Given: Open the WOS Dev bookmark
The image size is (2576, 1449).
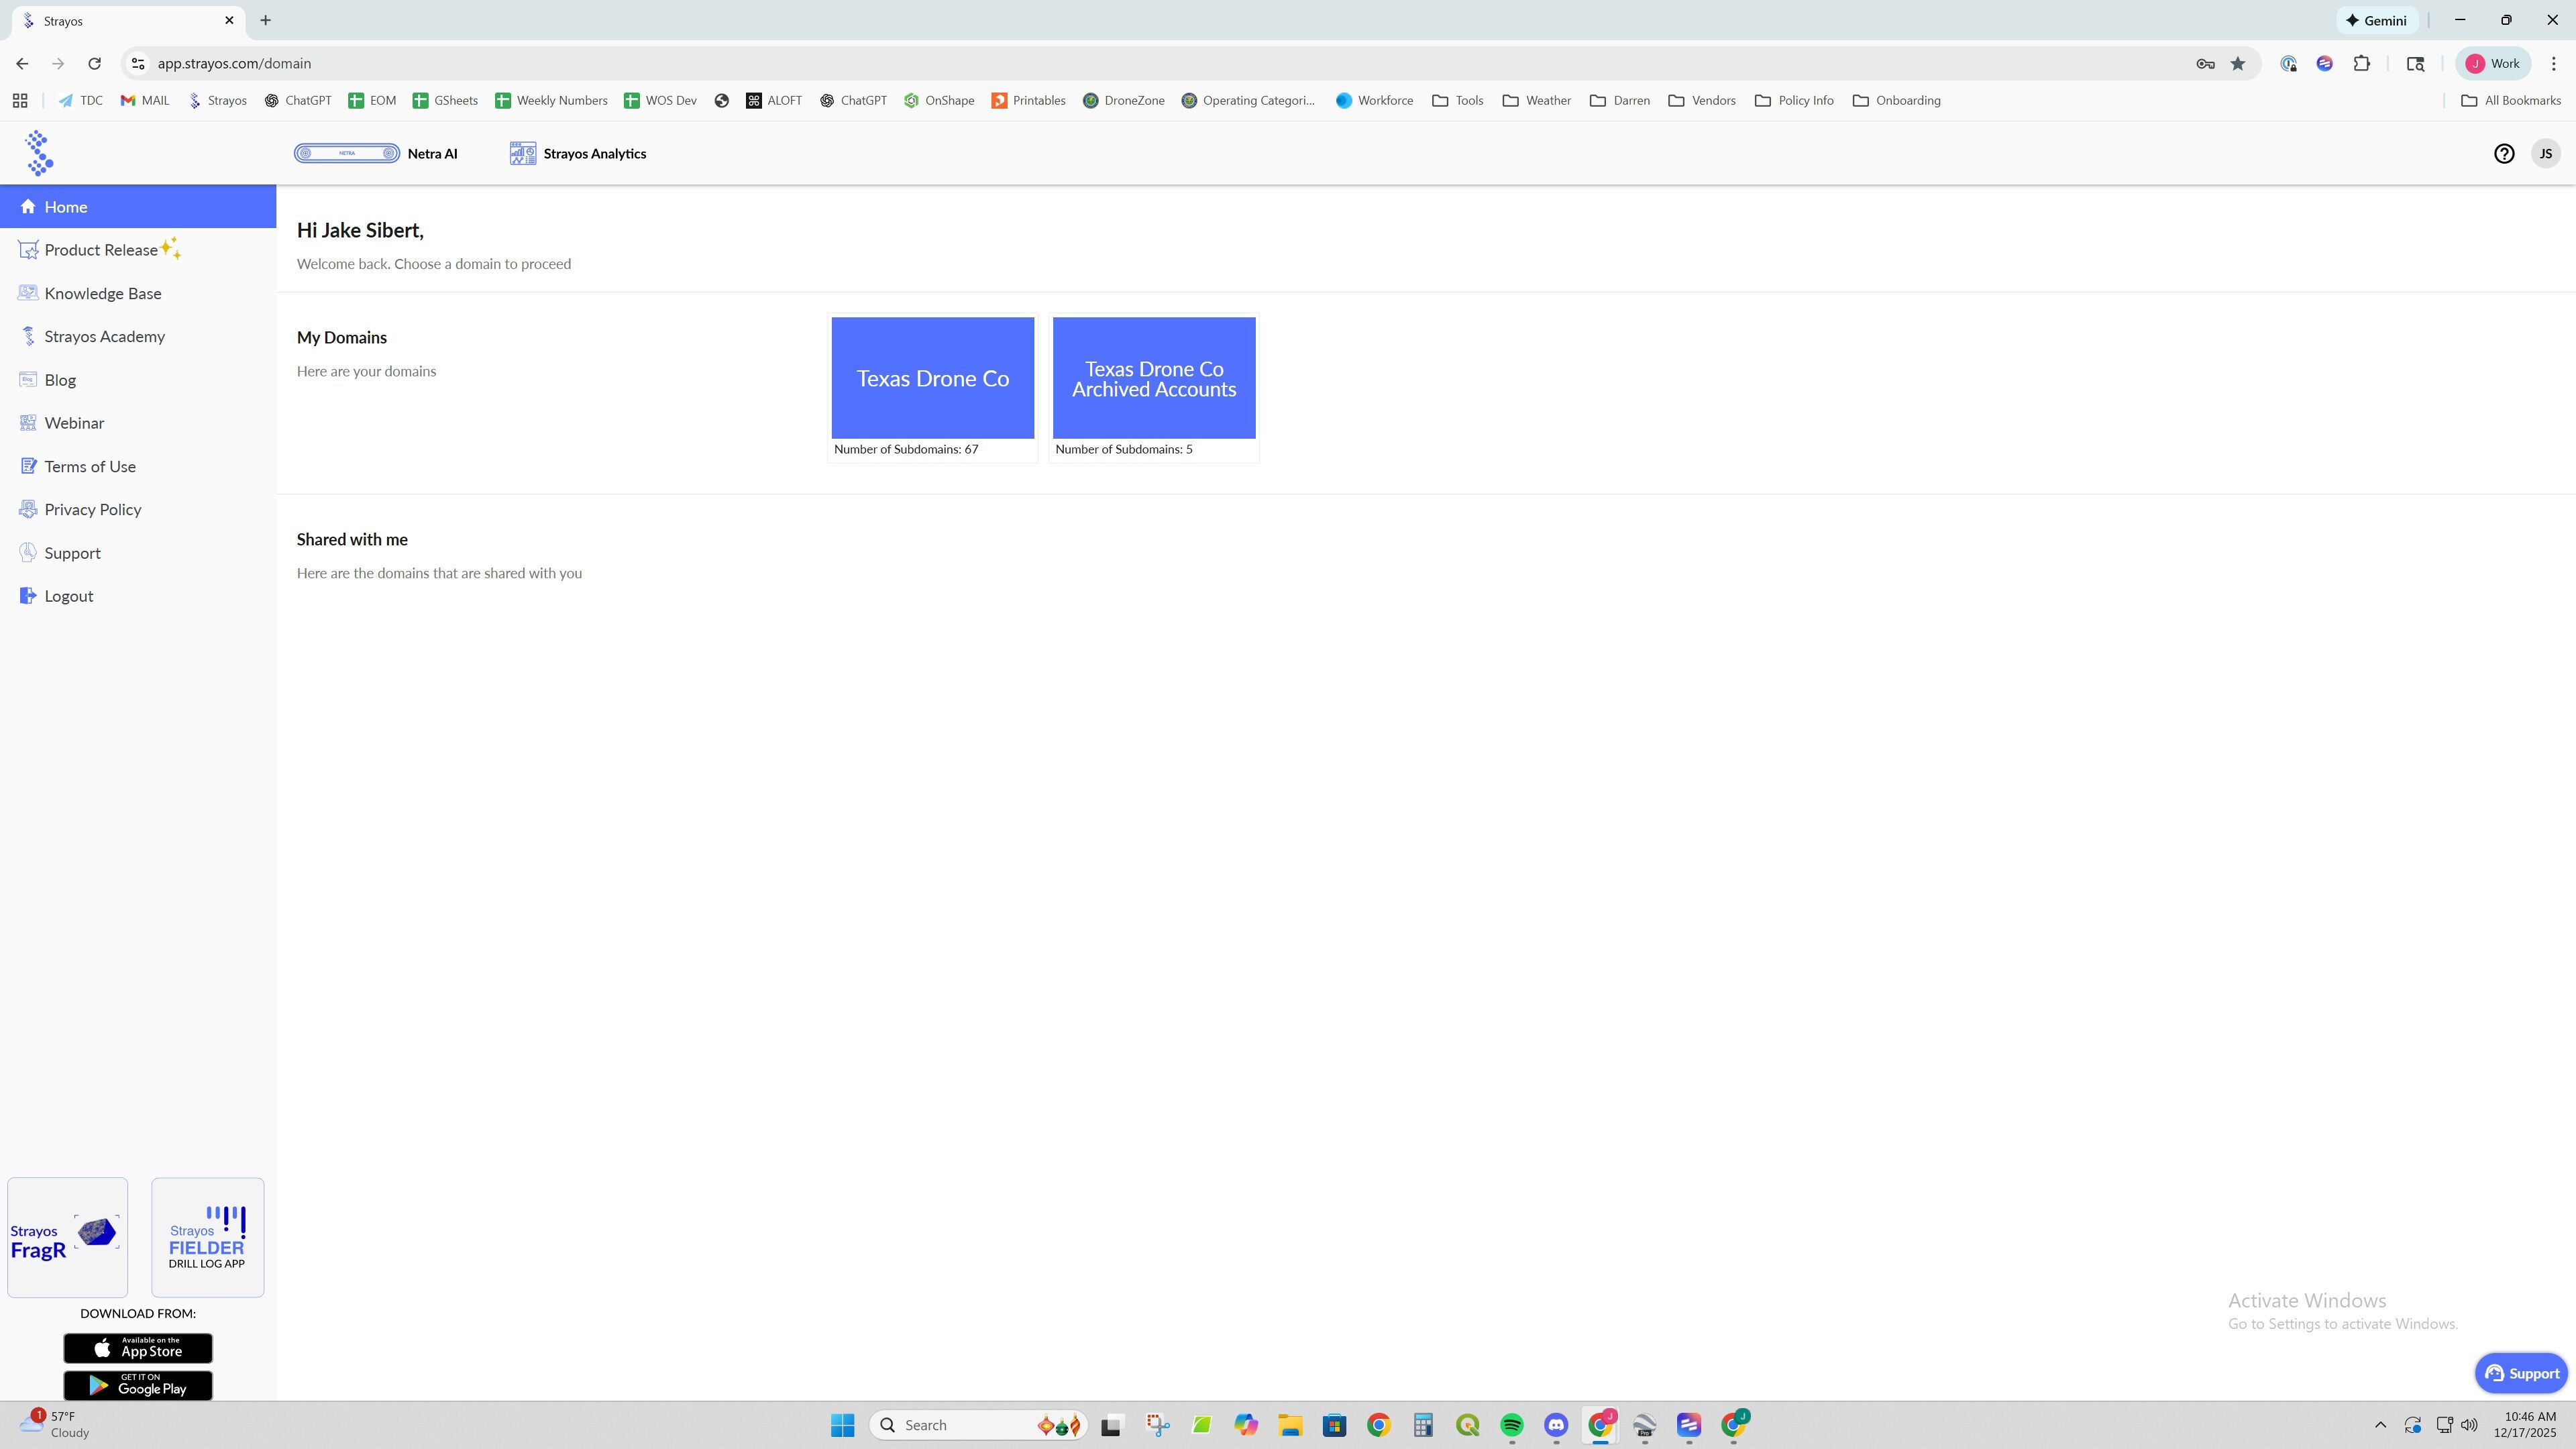Looking at the screenshot, I should click(x=660, y=100).
